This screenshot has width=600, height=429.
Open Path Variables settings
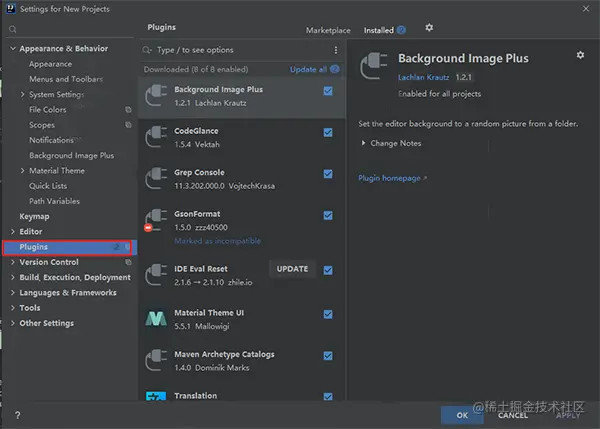(54, 201)
